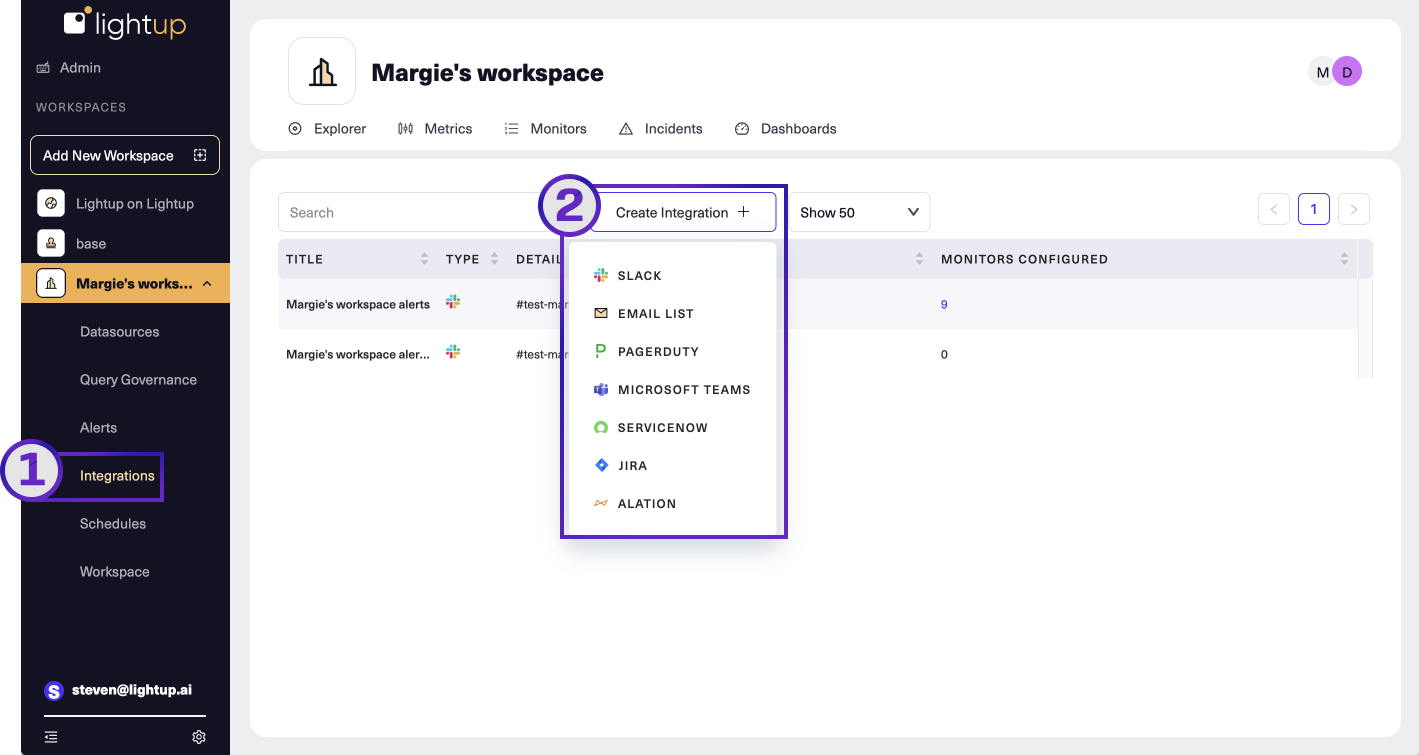Select base workspace label
The image size is (1419, 755).
[91, 243]
